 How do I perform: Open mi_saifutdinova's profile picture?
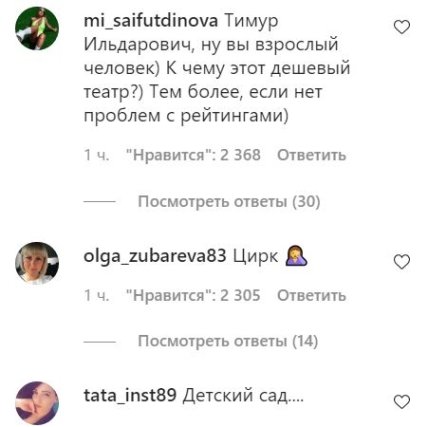click(x=37, y=28)
